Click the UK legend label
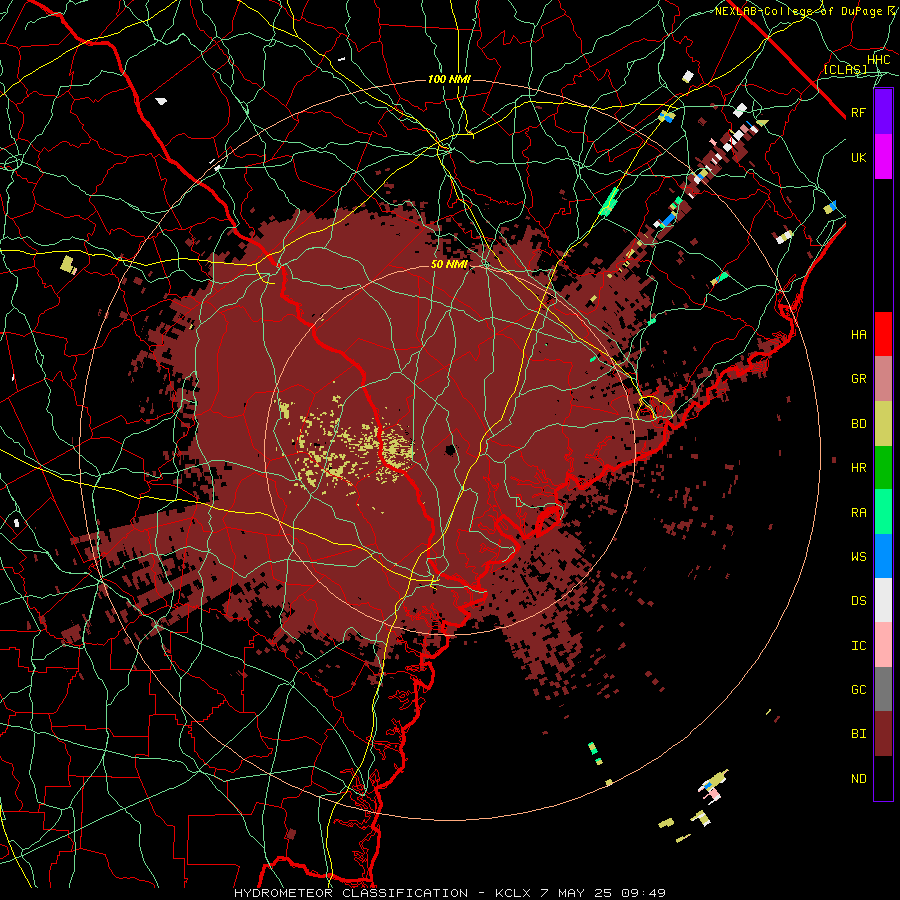Viewport: 900px width, 900px height. (858, 157)
